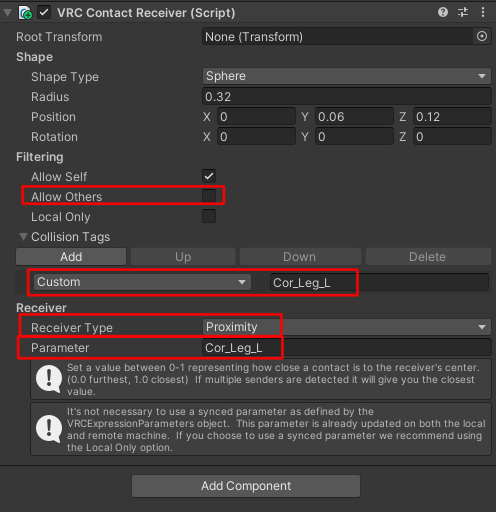Viewport: 496px width, 512px height.
Task: Click the Position Z field showing 0.12
Action: [452, 117]
